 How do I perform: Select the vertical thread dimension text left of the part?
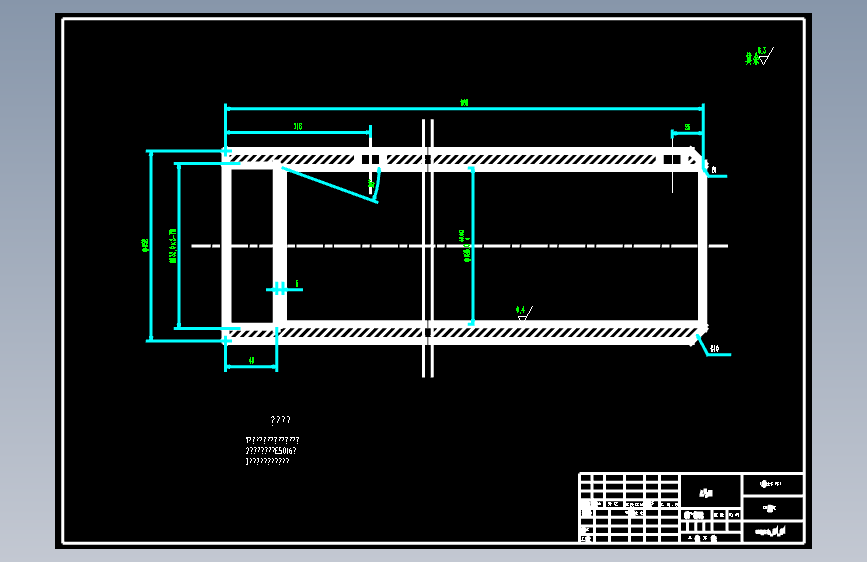tap(173, 246)
